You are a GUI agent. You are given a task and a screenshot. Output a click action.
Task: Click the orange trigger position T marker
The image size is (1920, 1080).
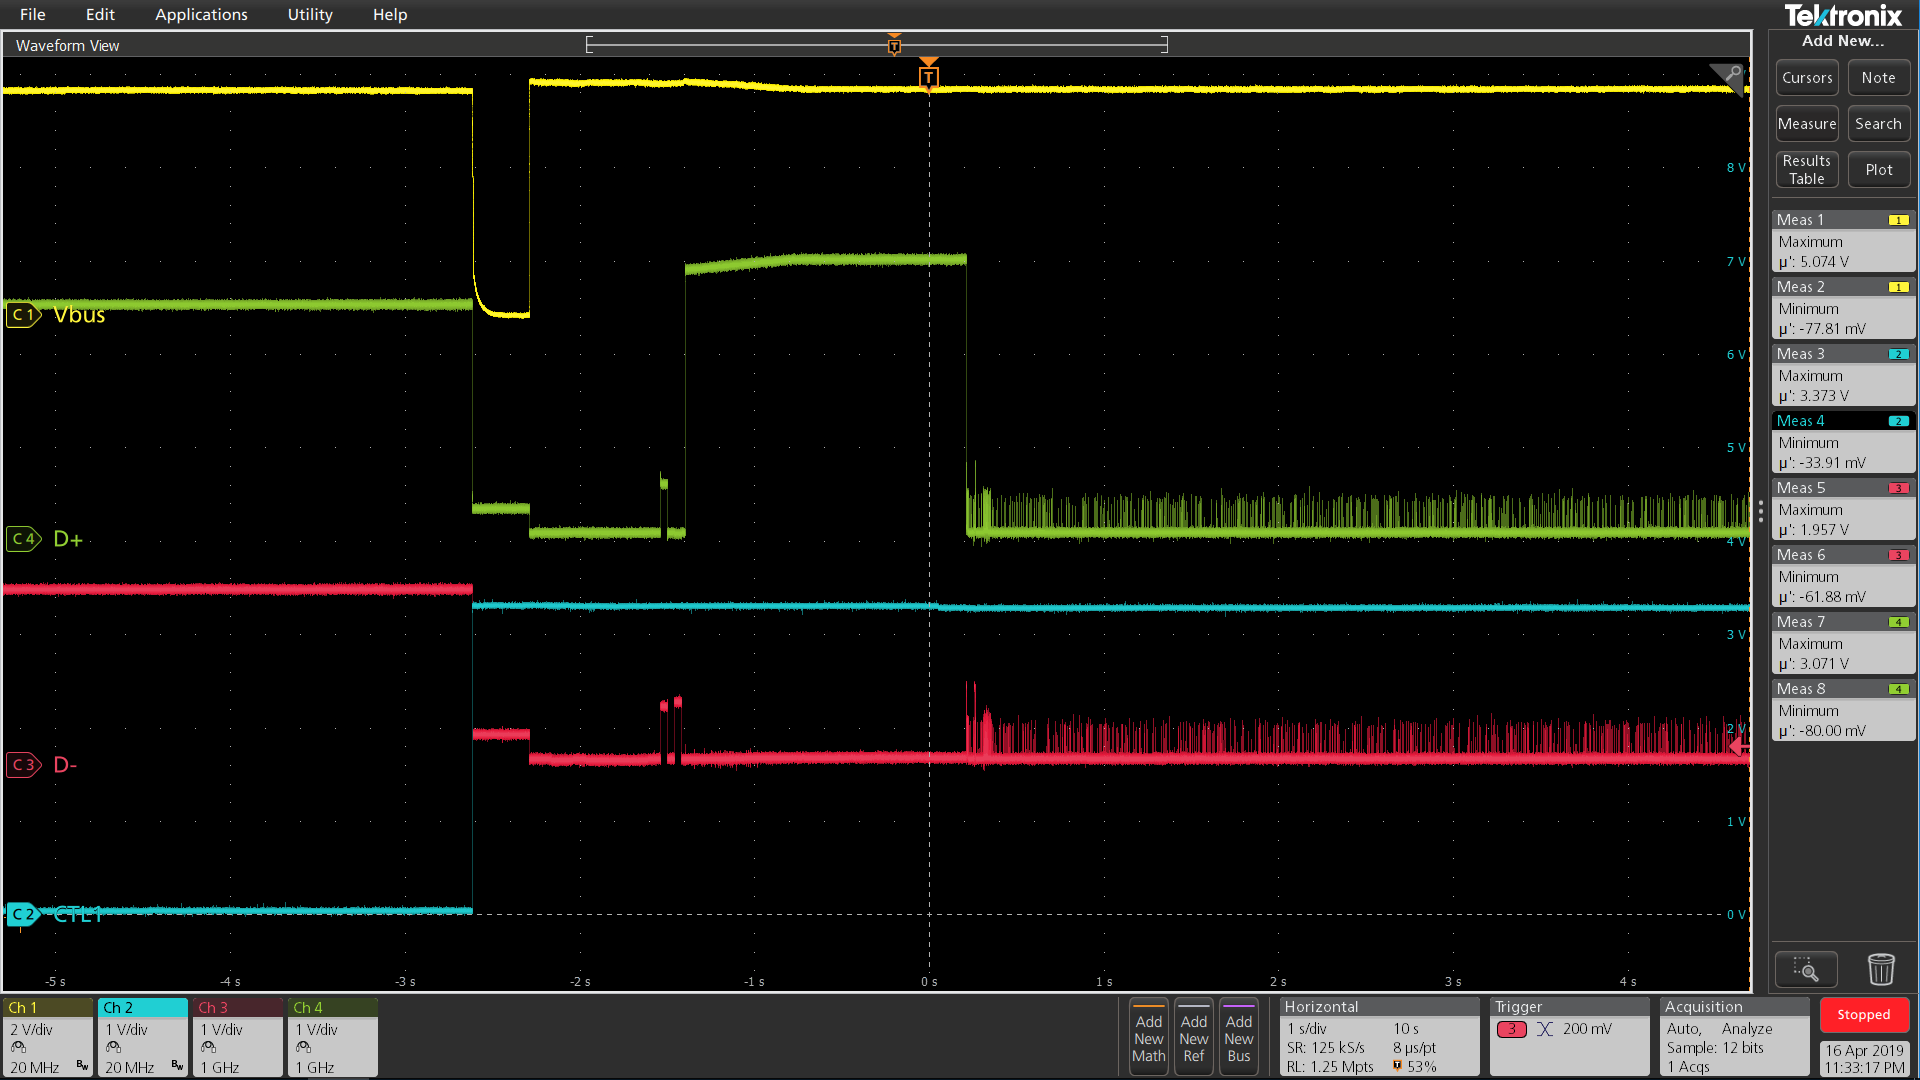click(928, 77)
